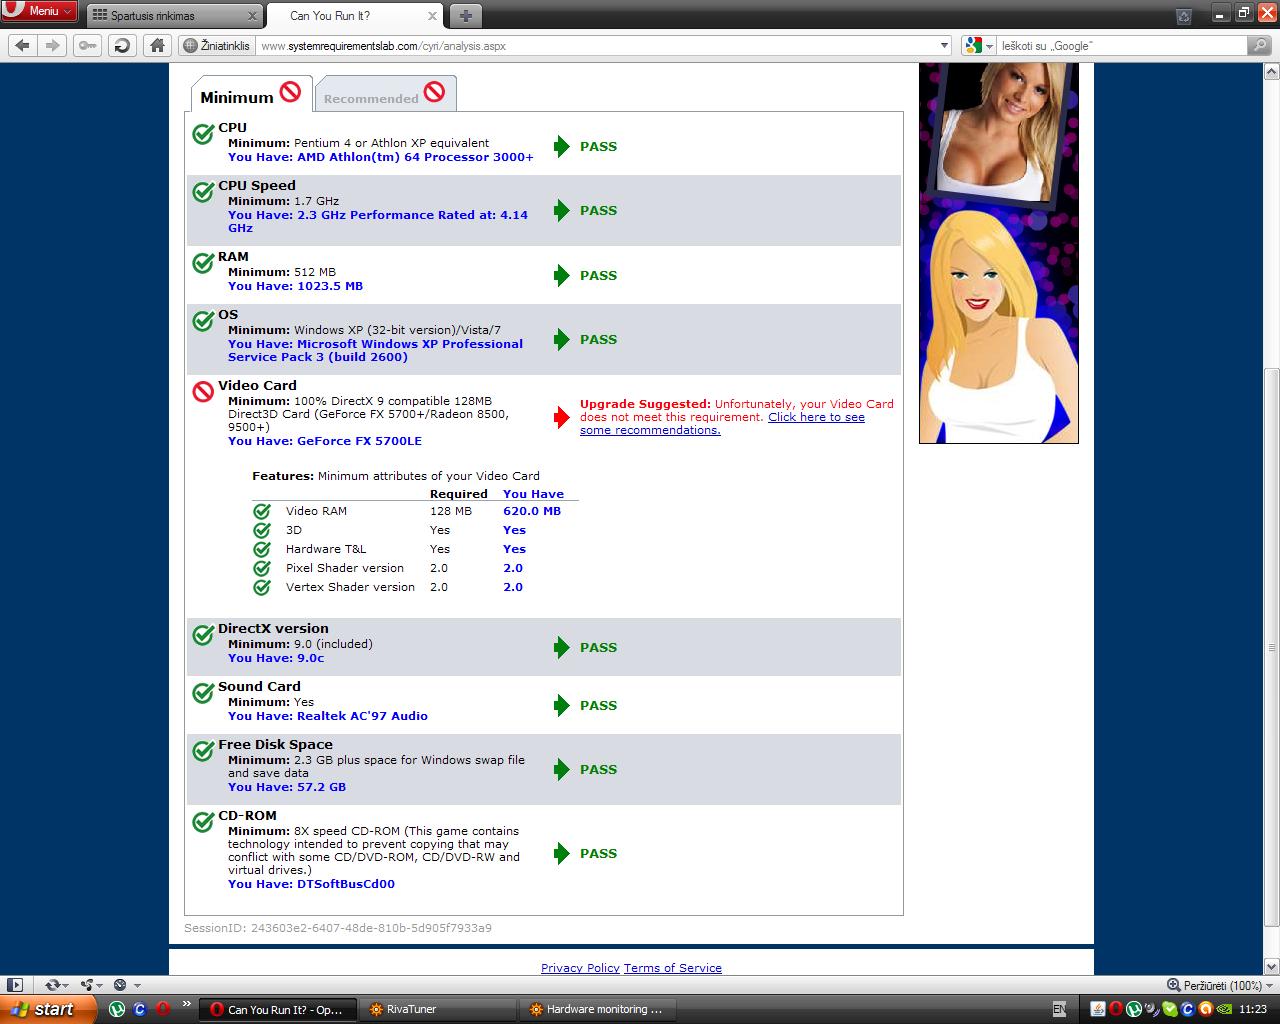The image size is (1280, 1024).
Task: Reload the page
Action: click(122, 46)
